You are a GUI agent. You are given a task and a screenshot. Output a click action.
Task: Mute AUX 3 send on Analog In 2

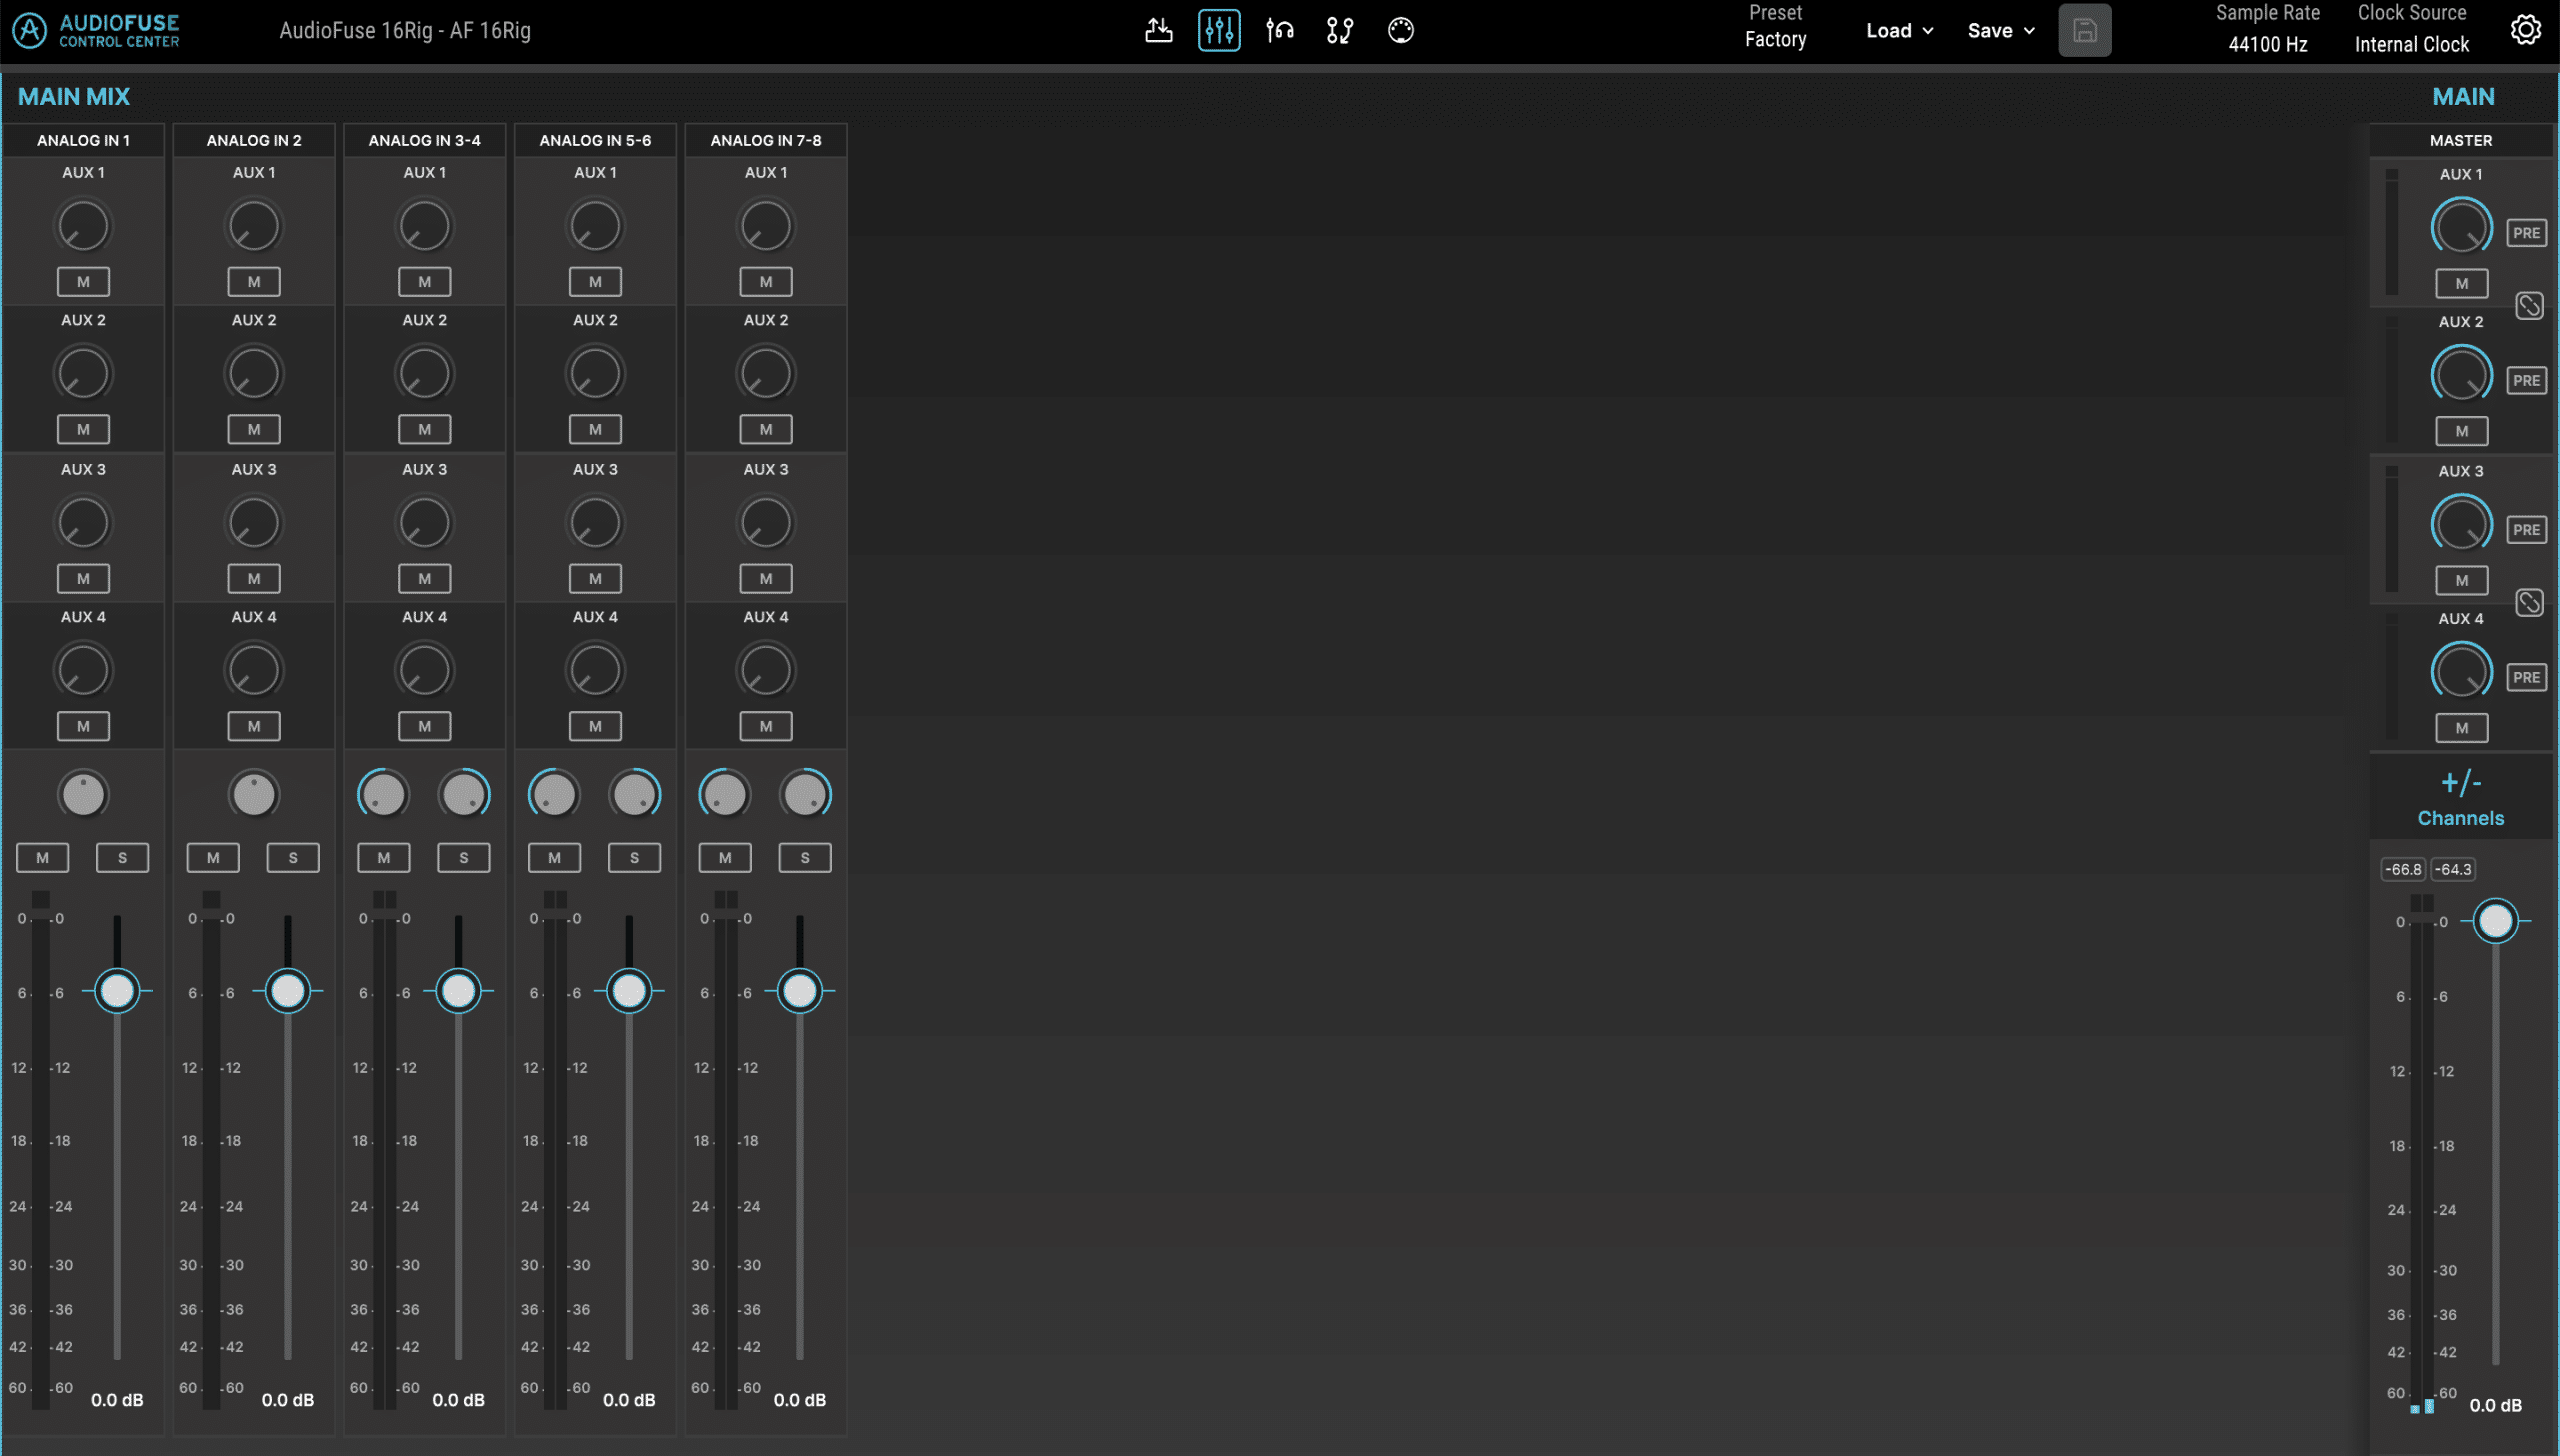[x=254, y=578]
